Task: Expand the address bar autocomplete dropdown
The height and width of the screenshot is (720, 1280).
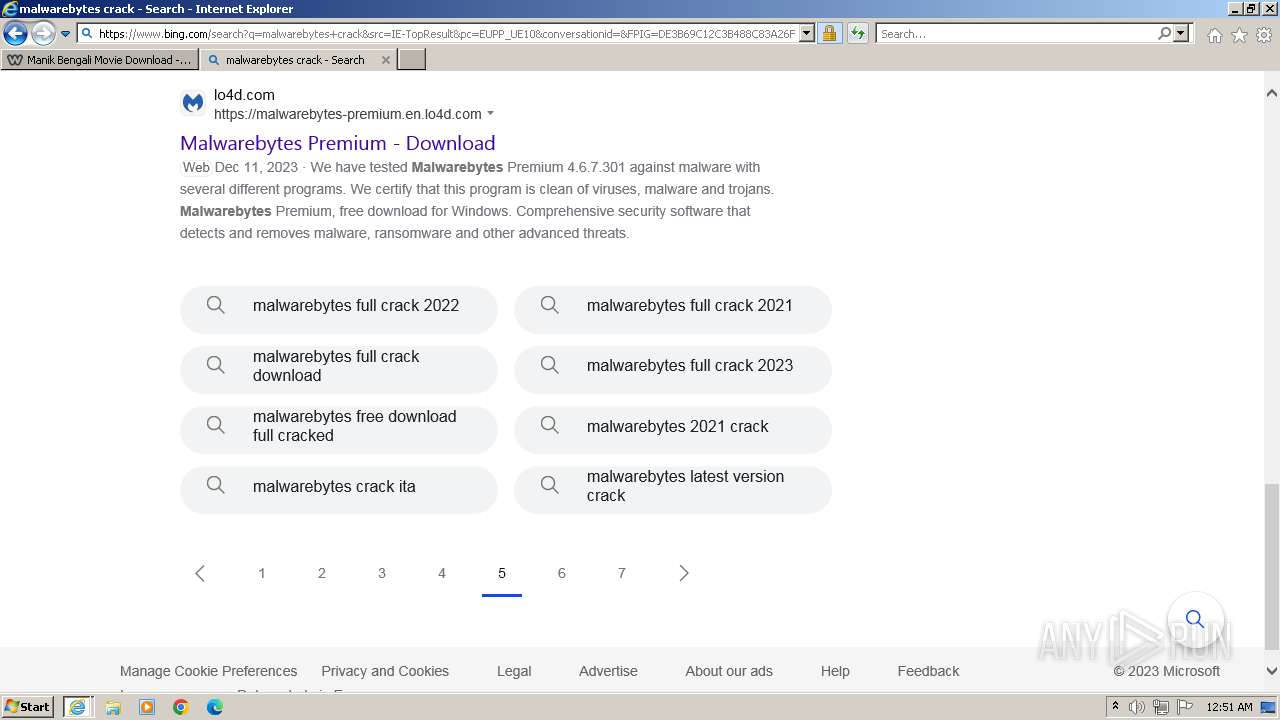Action: 807,34
